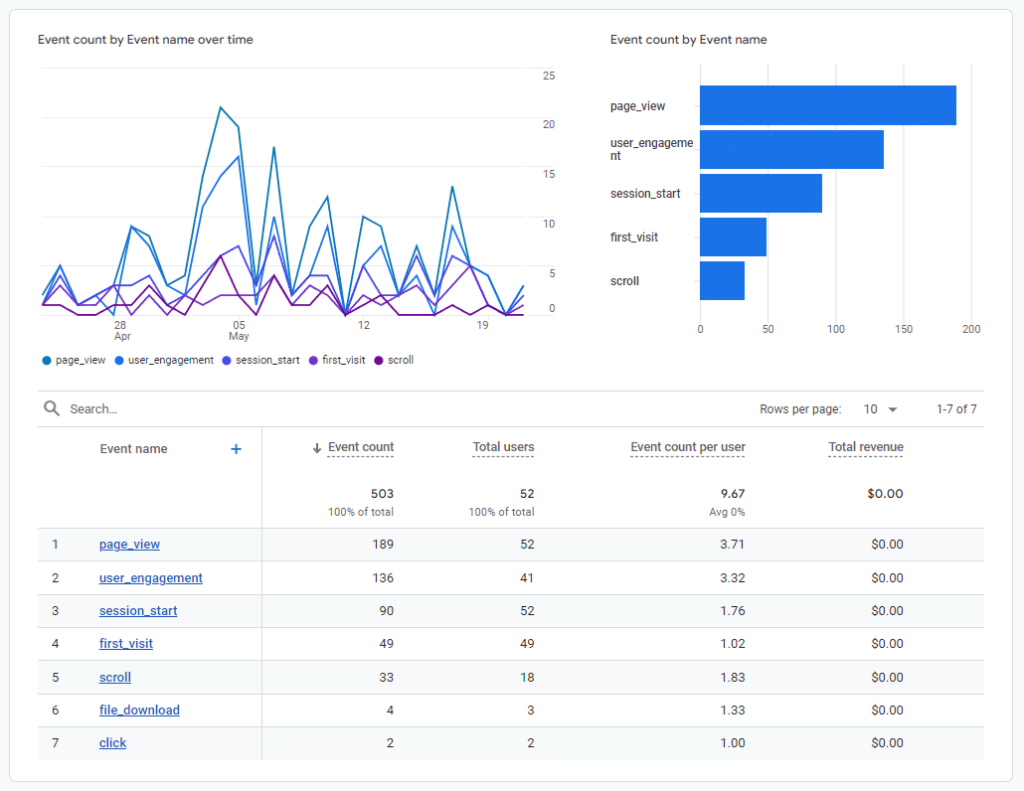Sort table by Total revenue column
The image size is (1024, 791).
[x=865, y=448]
